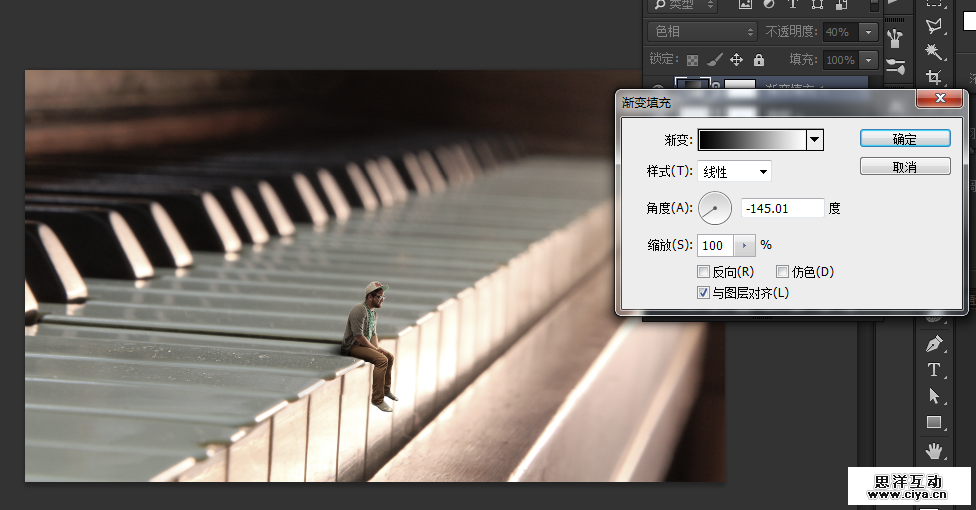Enable the 仿色(D) dither checkbox
This screenshot has width=976, height=510.
click(783, 272)
